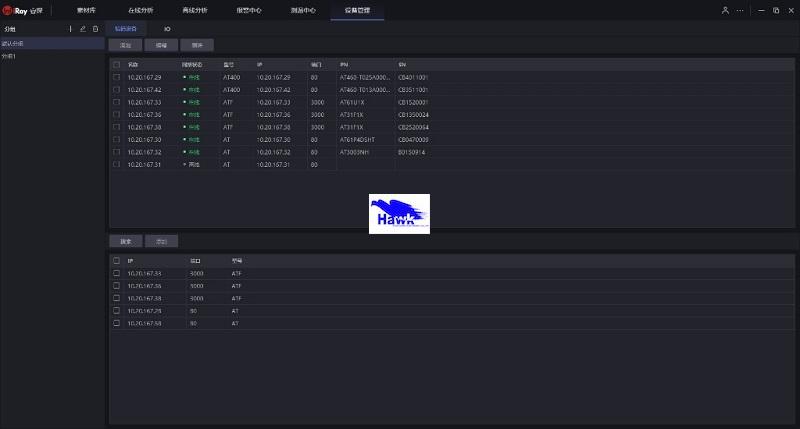800x429 pixels.
Task: Open the more options ellipsis menu
Action: coord(740,10)
